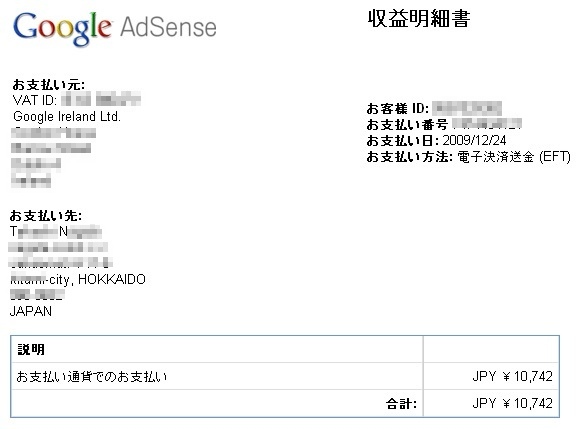Click the Google Ireland Ltd. text

[x=67, y=117]
